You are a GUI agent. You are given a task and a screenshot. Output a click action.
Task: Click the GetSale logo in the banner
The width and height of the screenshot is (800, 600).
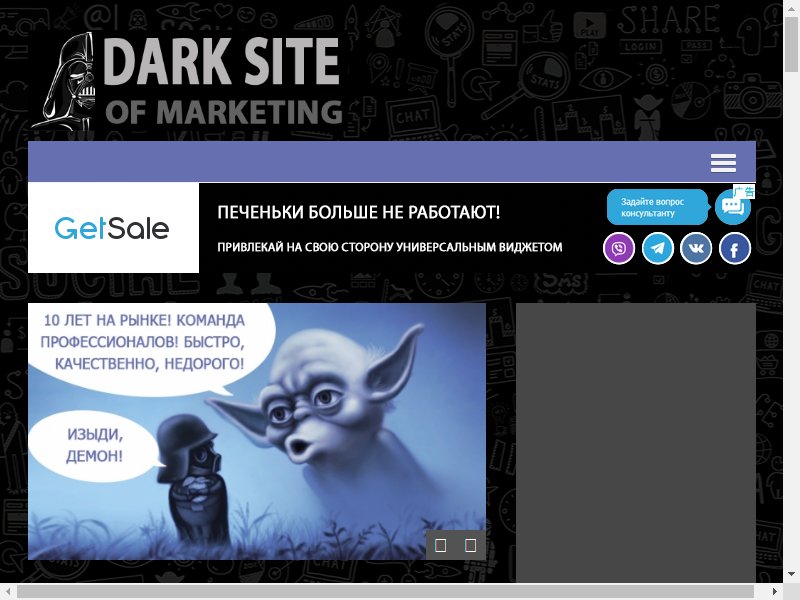tap(113, 228)
